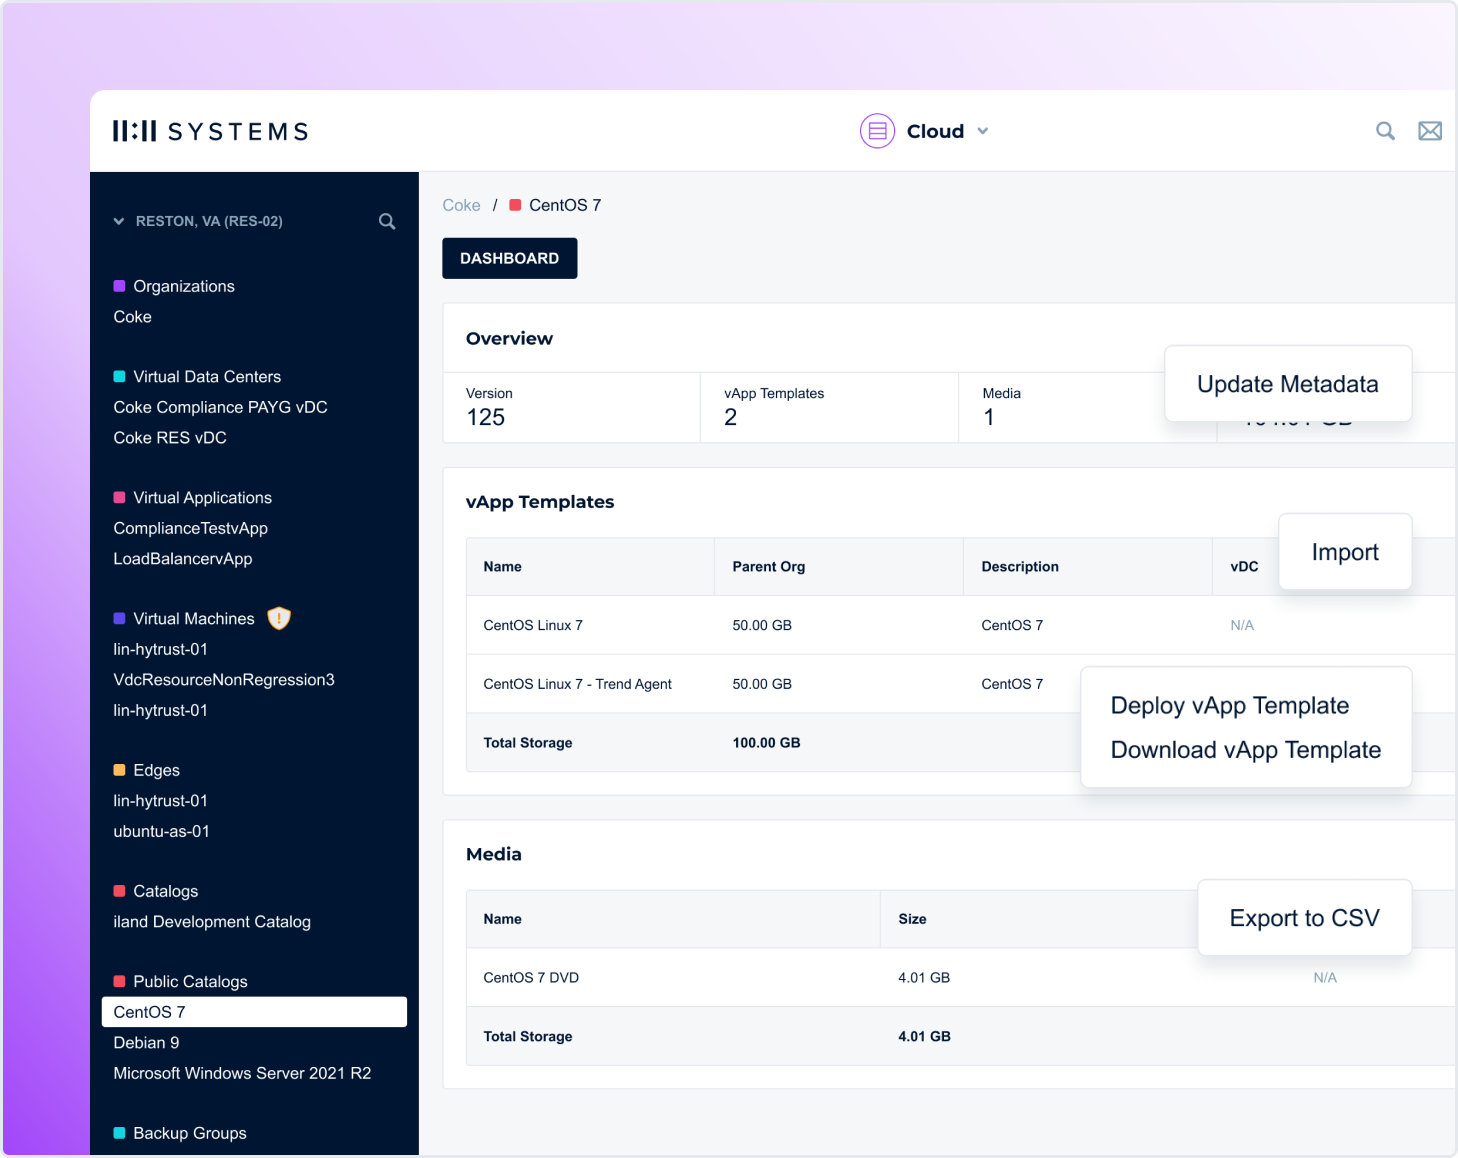Click the search magnifier in the top header

click(1385, 131)
